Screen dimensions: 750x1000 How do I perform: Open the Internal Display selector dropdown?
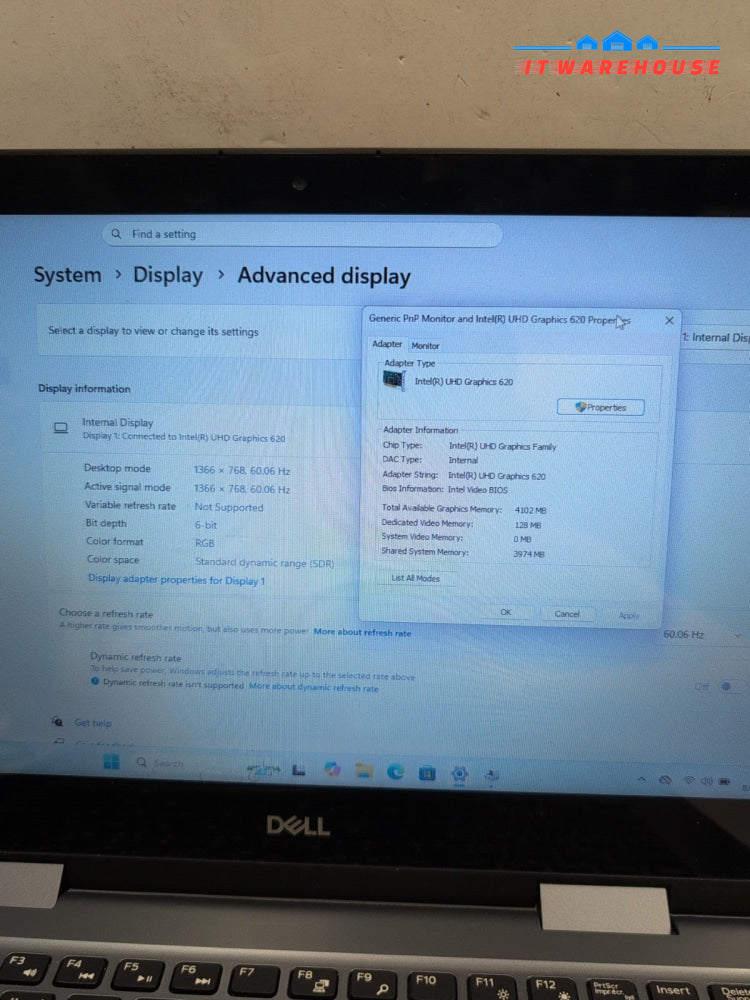click(715, 337)
